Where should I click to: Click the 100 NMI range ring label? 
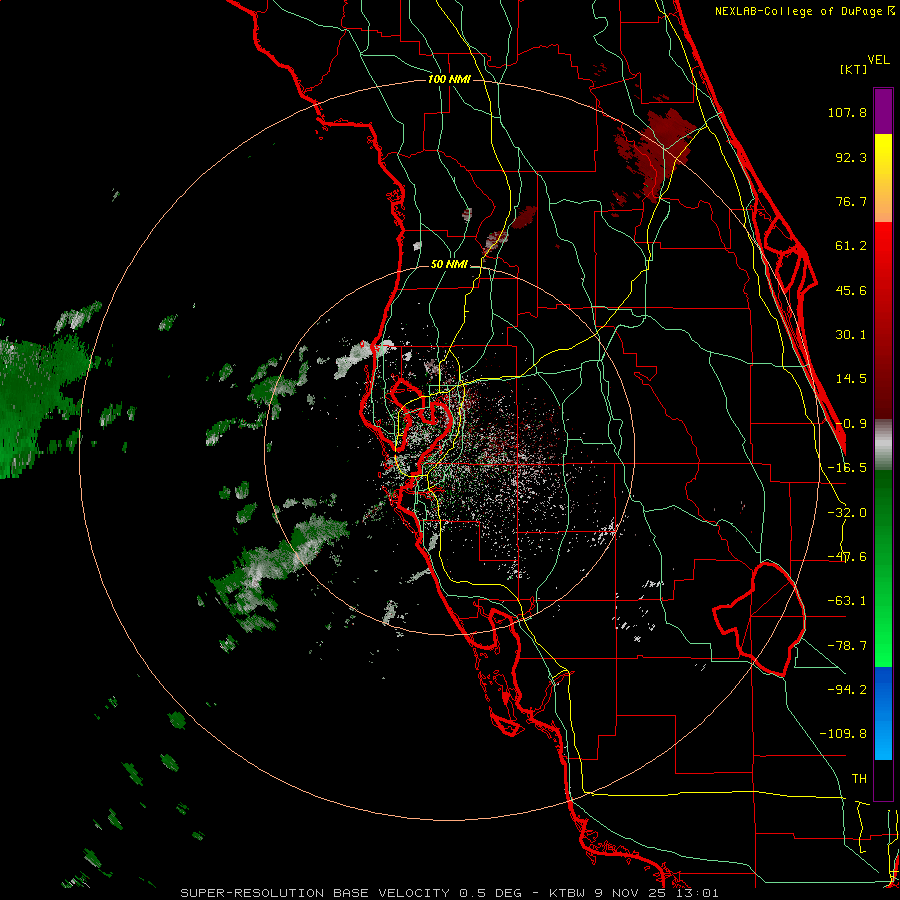click(x=449, y=79)
